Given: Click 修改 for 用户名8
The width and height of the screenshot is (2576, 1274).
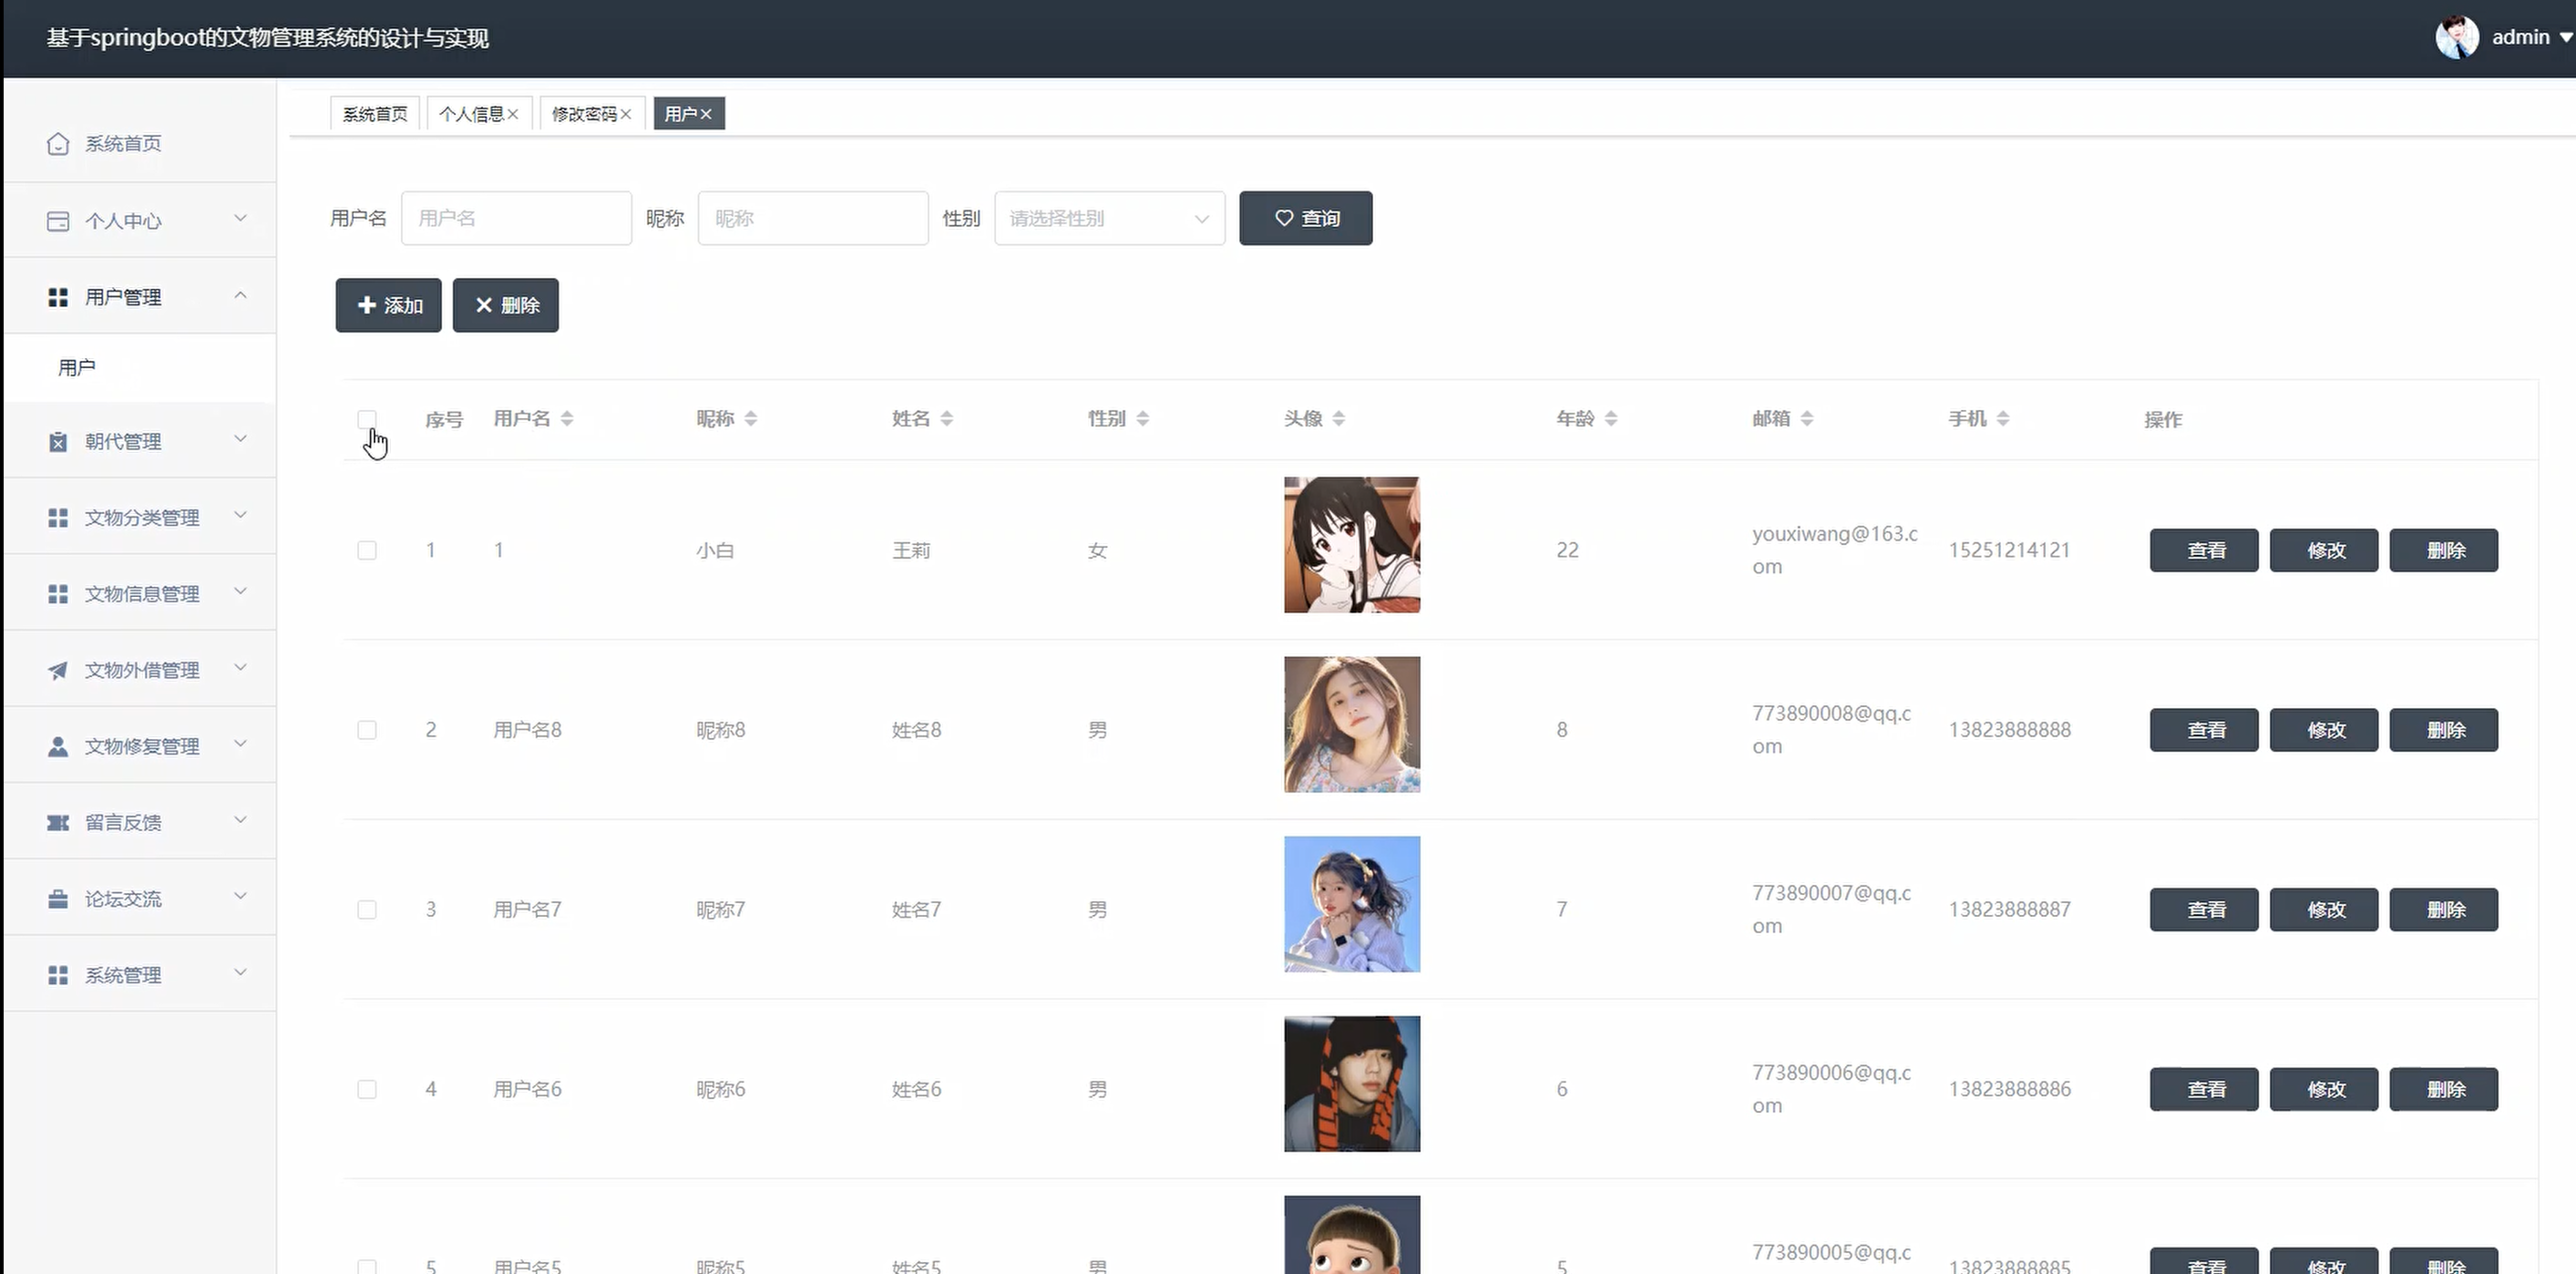Looking at the screenshot, I should [x=2324, y=731].
